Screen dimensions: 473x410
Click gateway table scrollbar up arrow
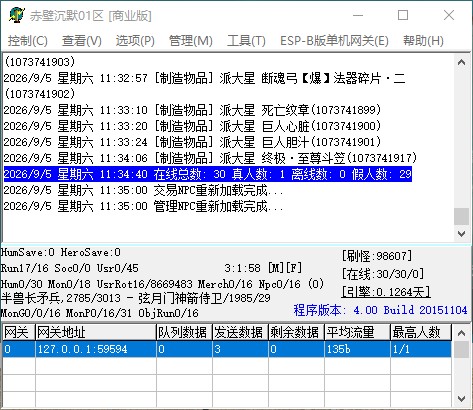462,333
